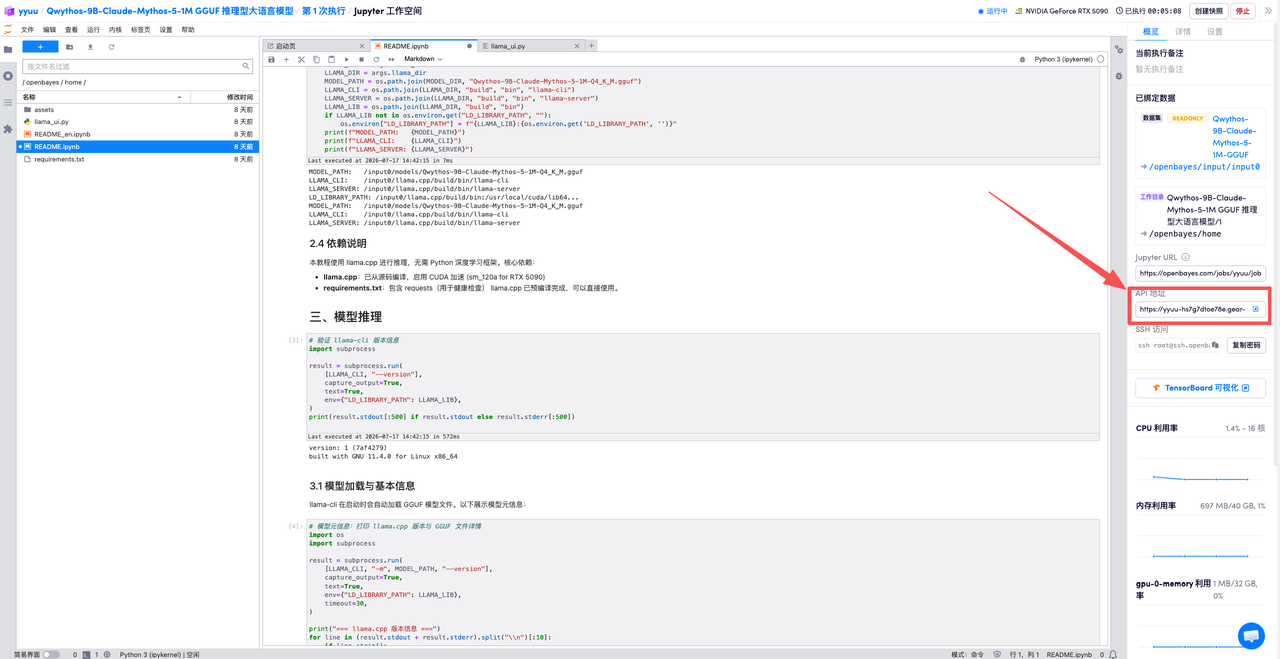Open the chat support bubble
Image resolution: width=1280 pixels, height=659 pixels.
click(x=1251, y=635)
